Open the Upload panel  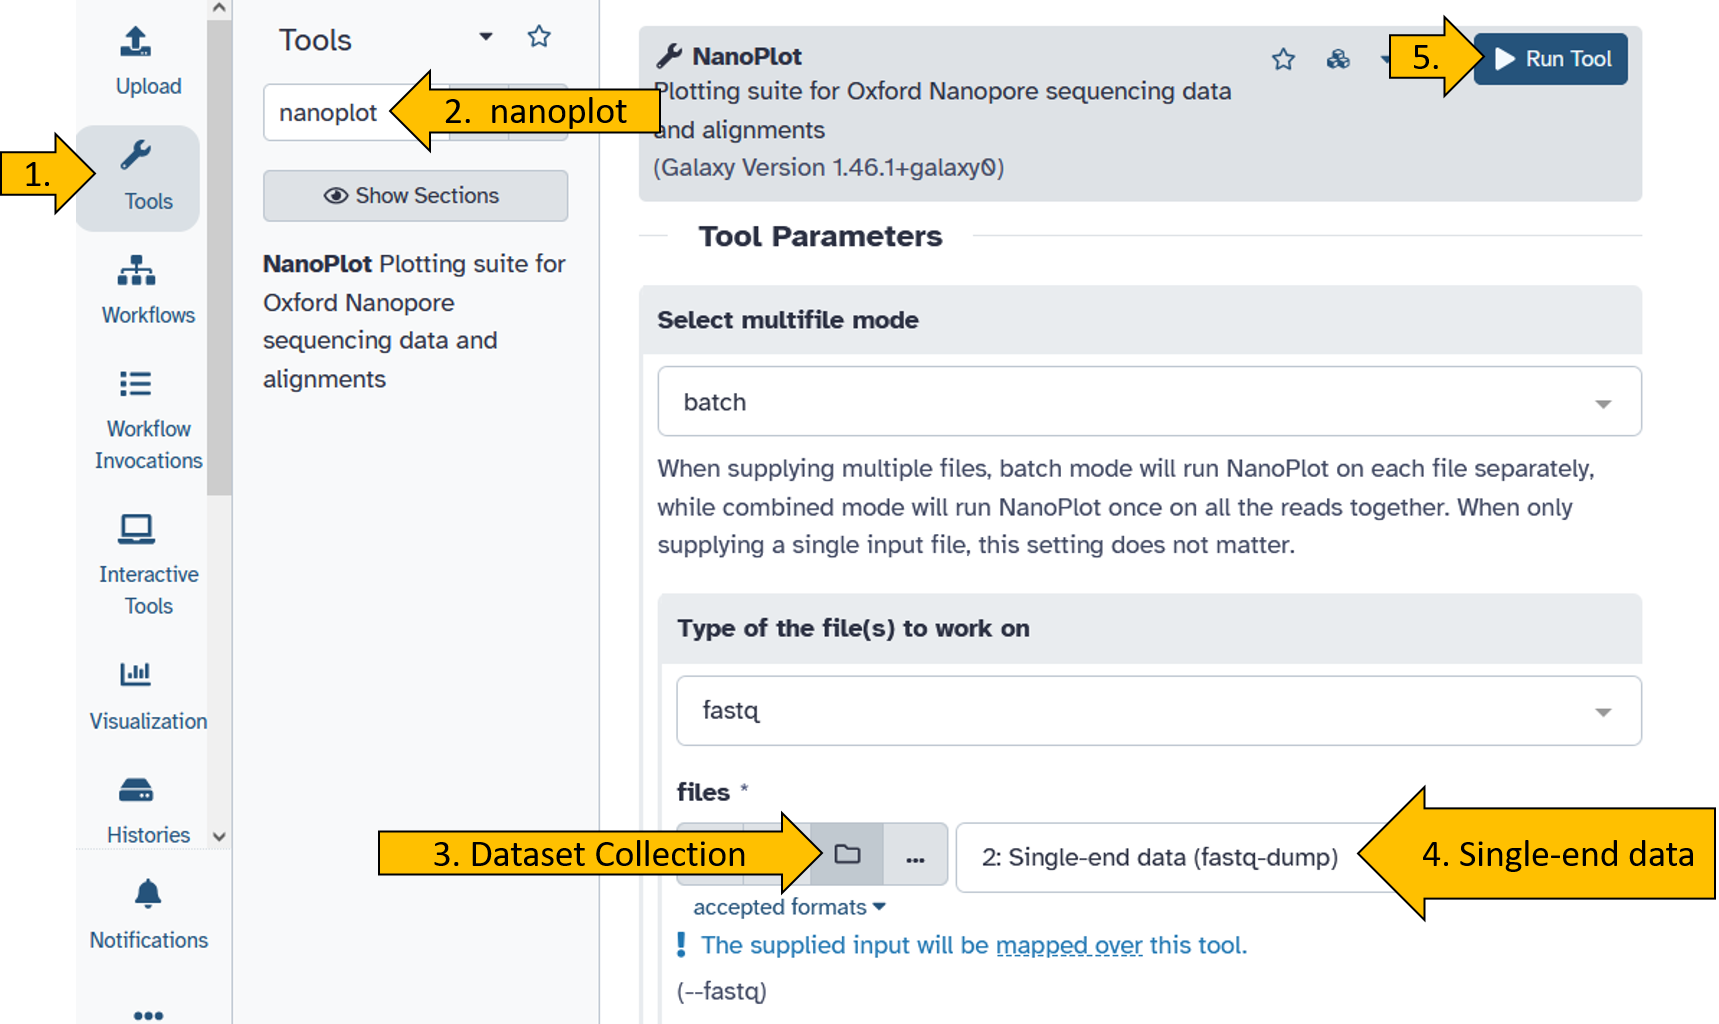148,61
